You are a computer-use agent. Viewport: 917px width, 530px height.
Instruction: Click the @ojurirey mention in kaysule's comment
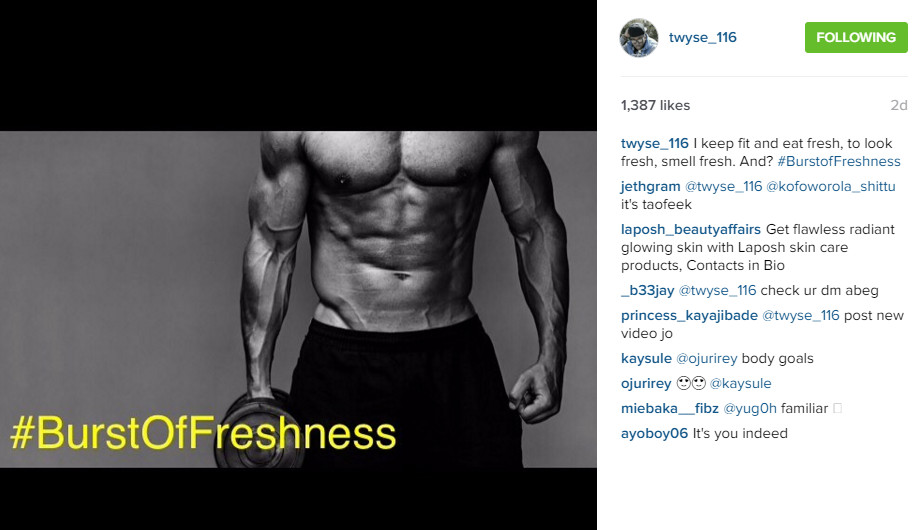[706, 359]
